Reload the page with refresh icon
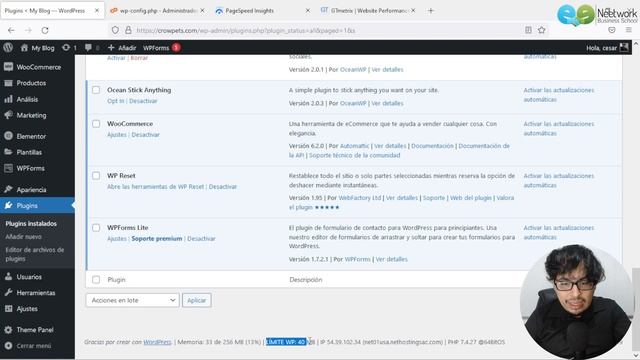Viewport: 640px width, 360px height. pyautogui.click(x=45, y=30)
